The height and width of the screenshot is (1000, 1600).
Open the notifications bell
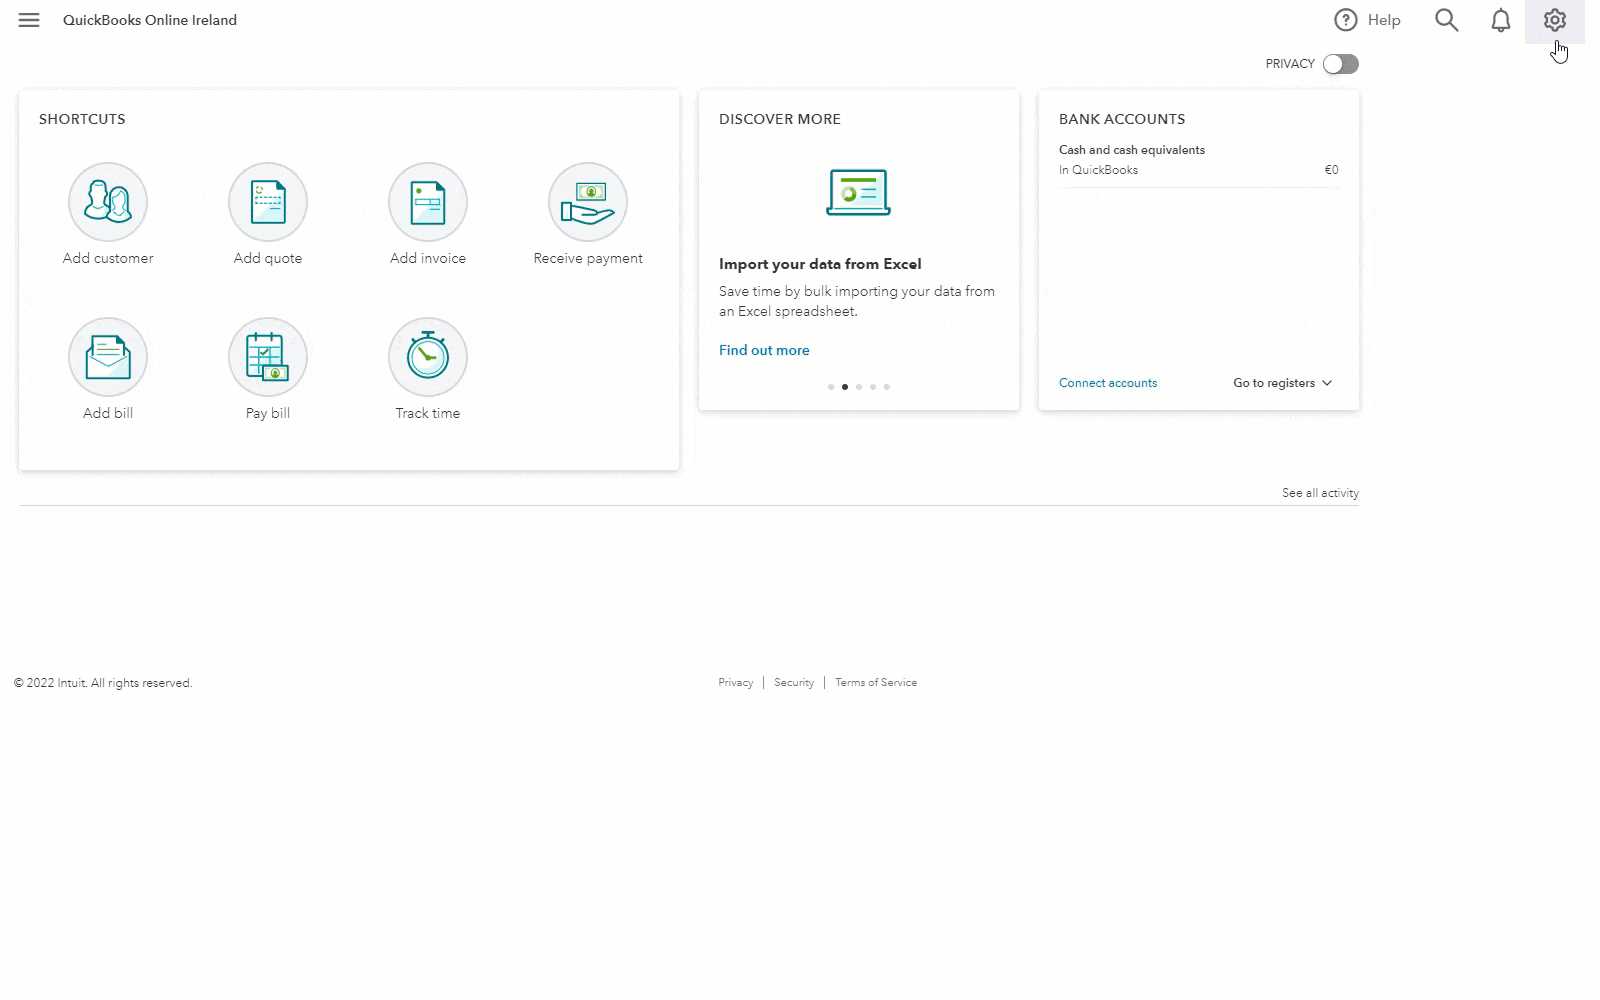tap(1500, 20)
